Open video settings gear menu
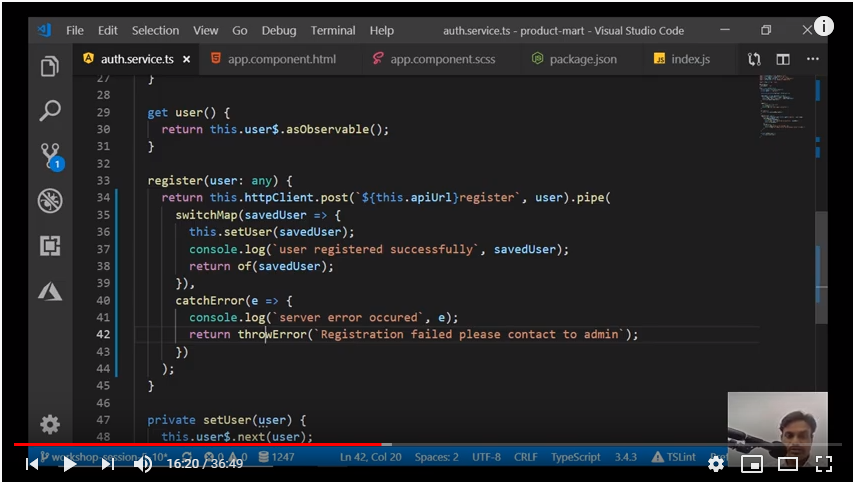 (x=716, y=464)
